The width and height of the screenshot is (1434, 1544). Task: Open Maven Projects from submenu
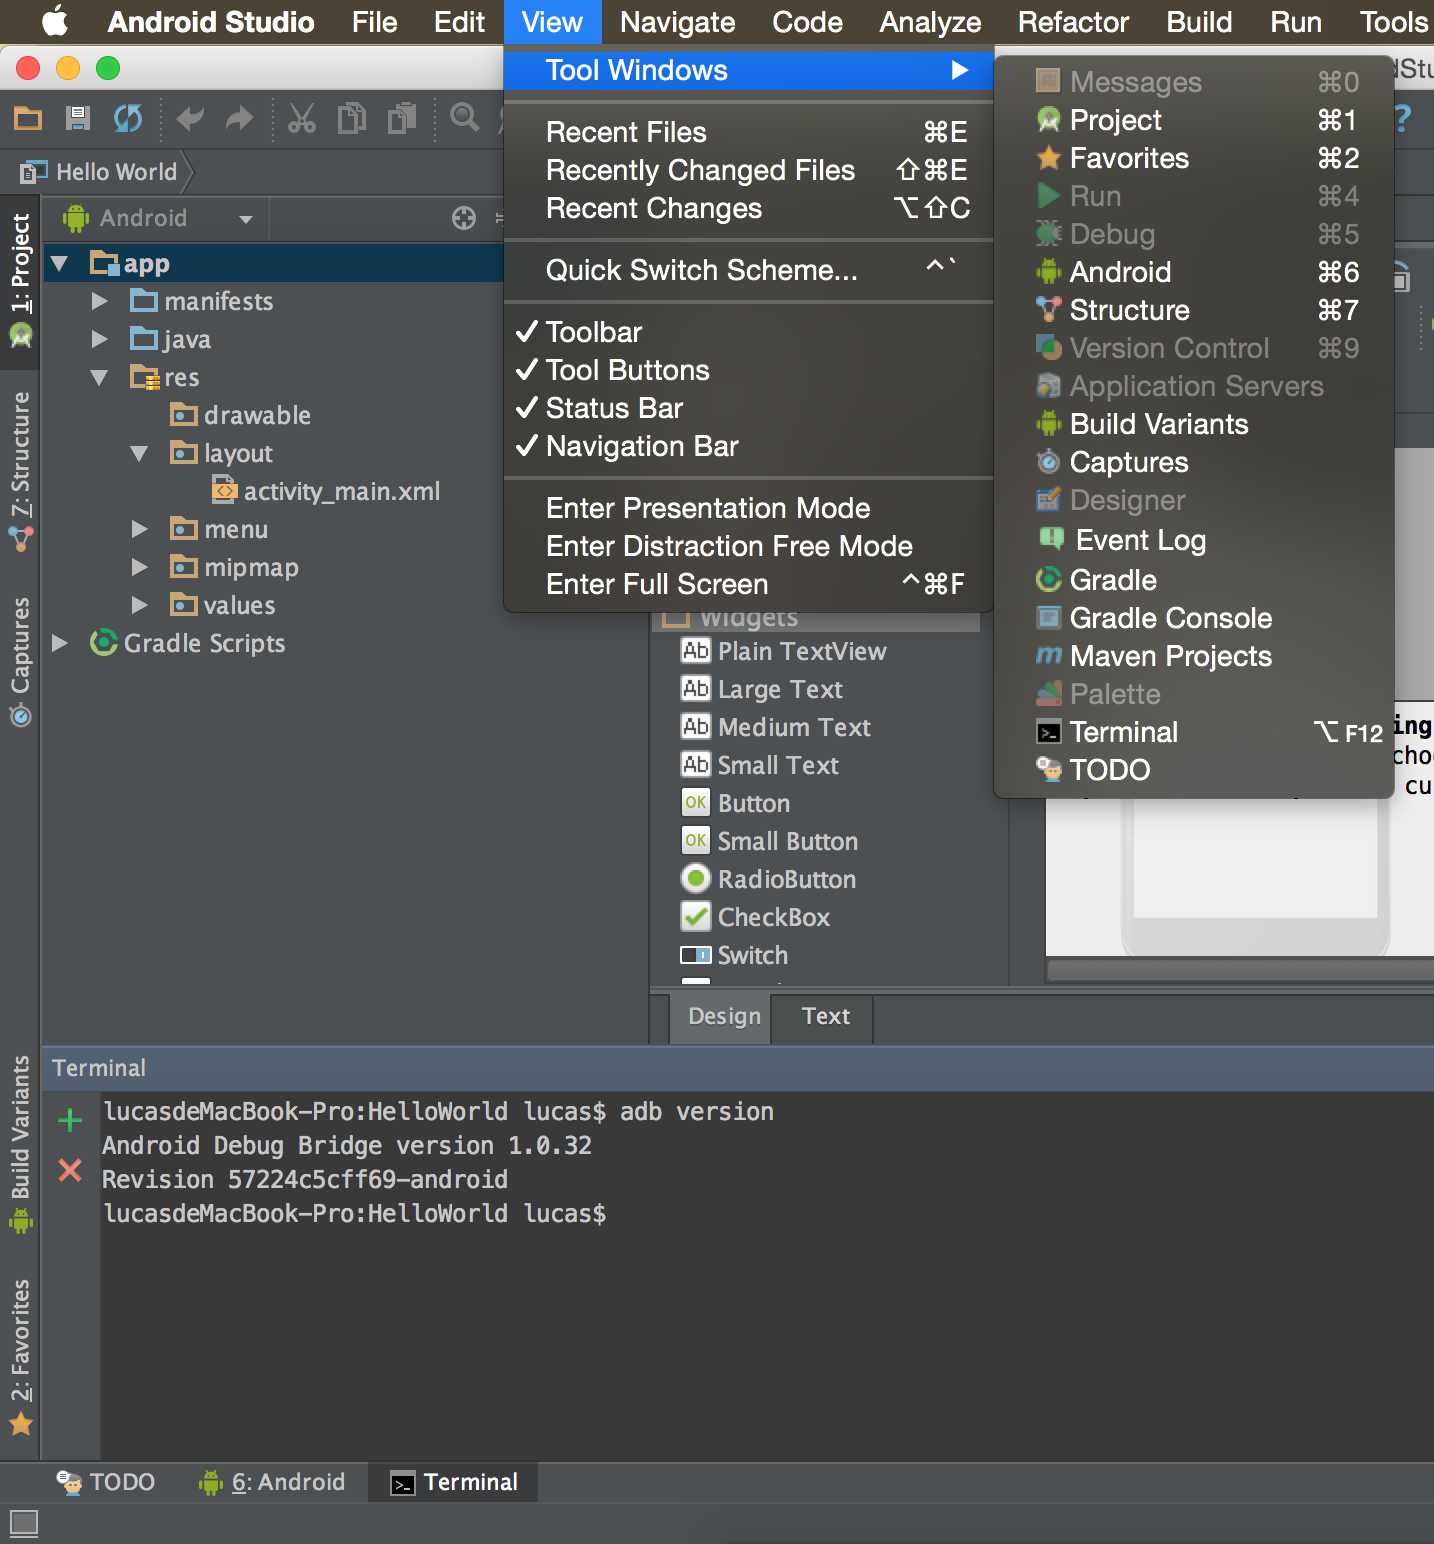[x=1194, y=656]
